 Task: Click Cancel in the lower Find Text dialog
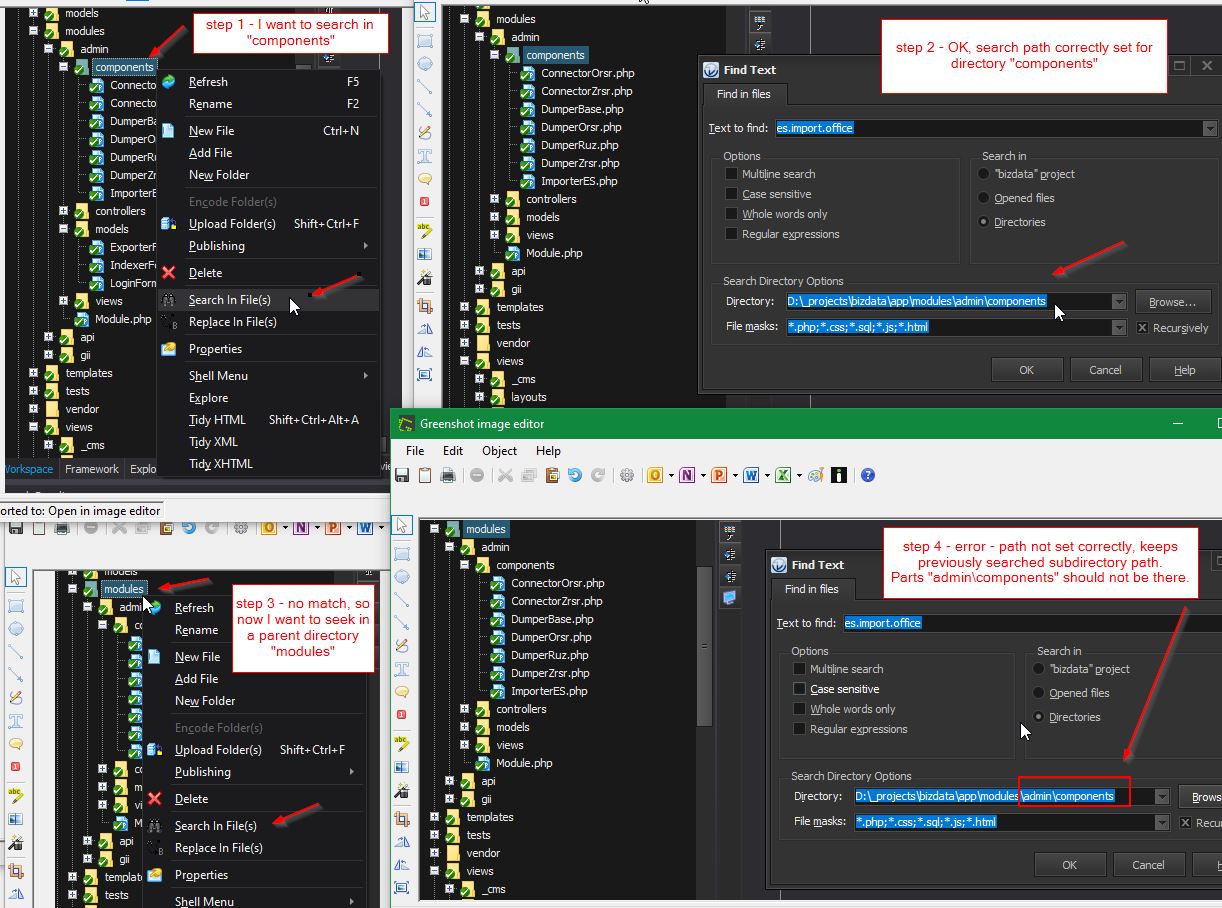click(1148, 865)
